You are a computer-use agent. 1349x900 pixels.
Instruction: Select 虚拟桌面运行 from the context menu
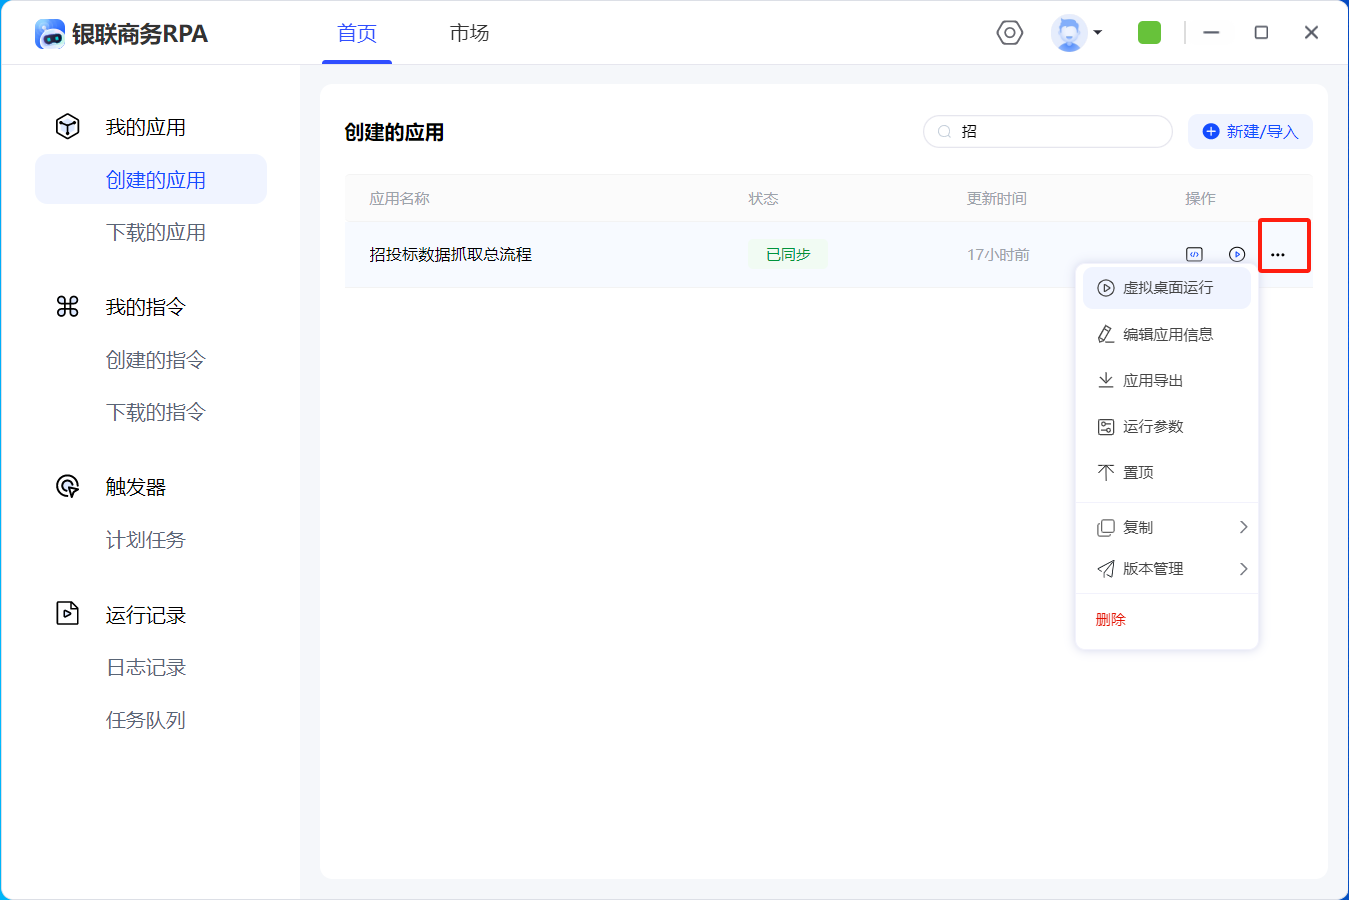[x=1166, y=288]
